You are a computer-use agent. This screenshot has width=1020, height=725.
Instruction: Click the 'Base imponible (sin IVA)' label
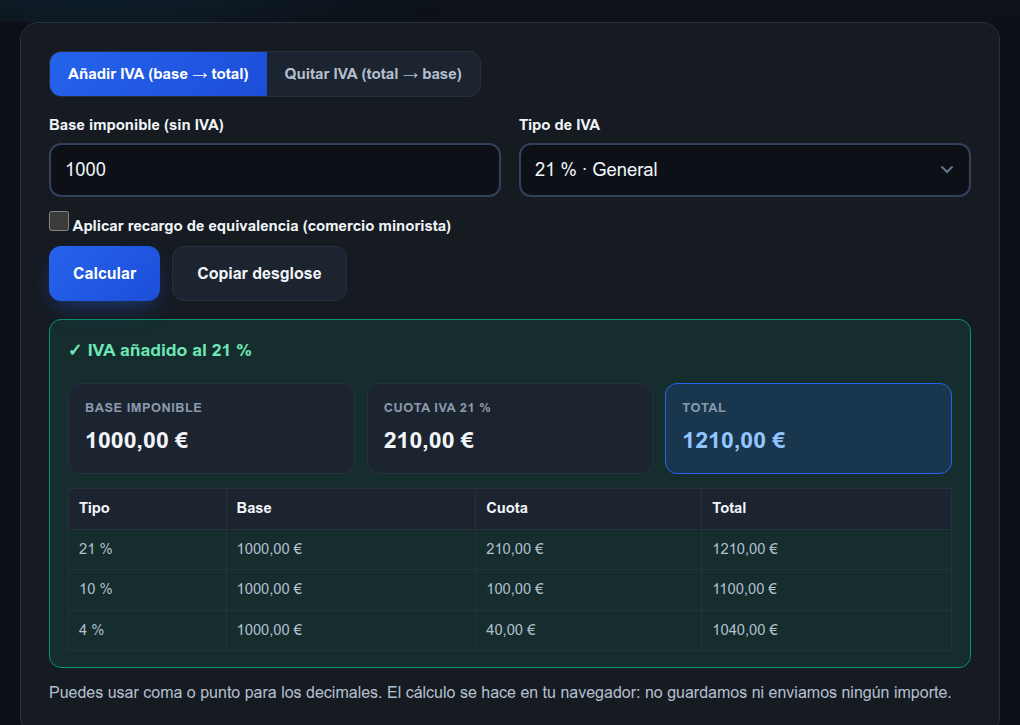tap(137, 125)
